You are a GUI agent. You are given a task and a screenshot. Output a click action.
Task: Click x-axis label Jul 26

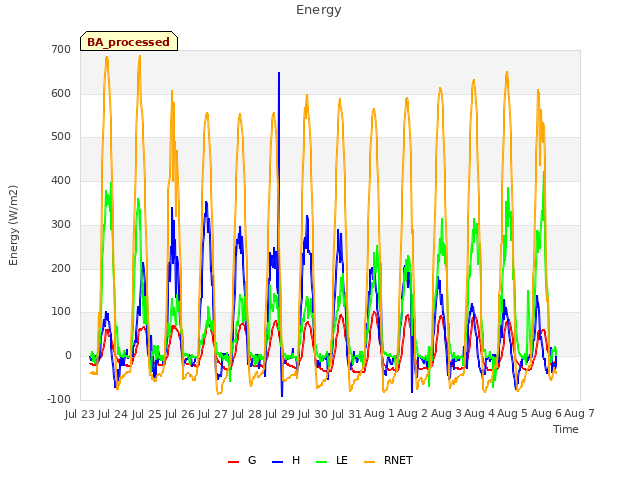pyautogui.click(x=180, y=414)
